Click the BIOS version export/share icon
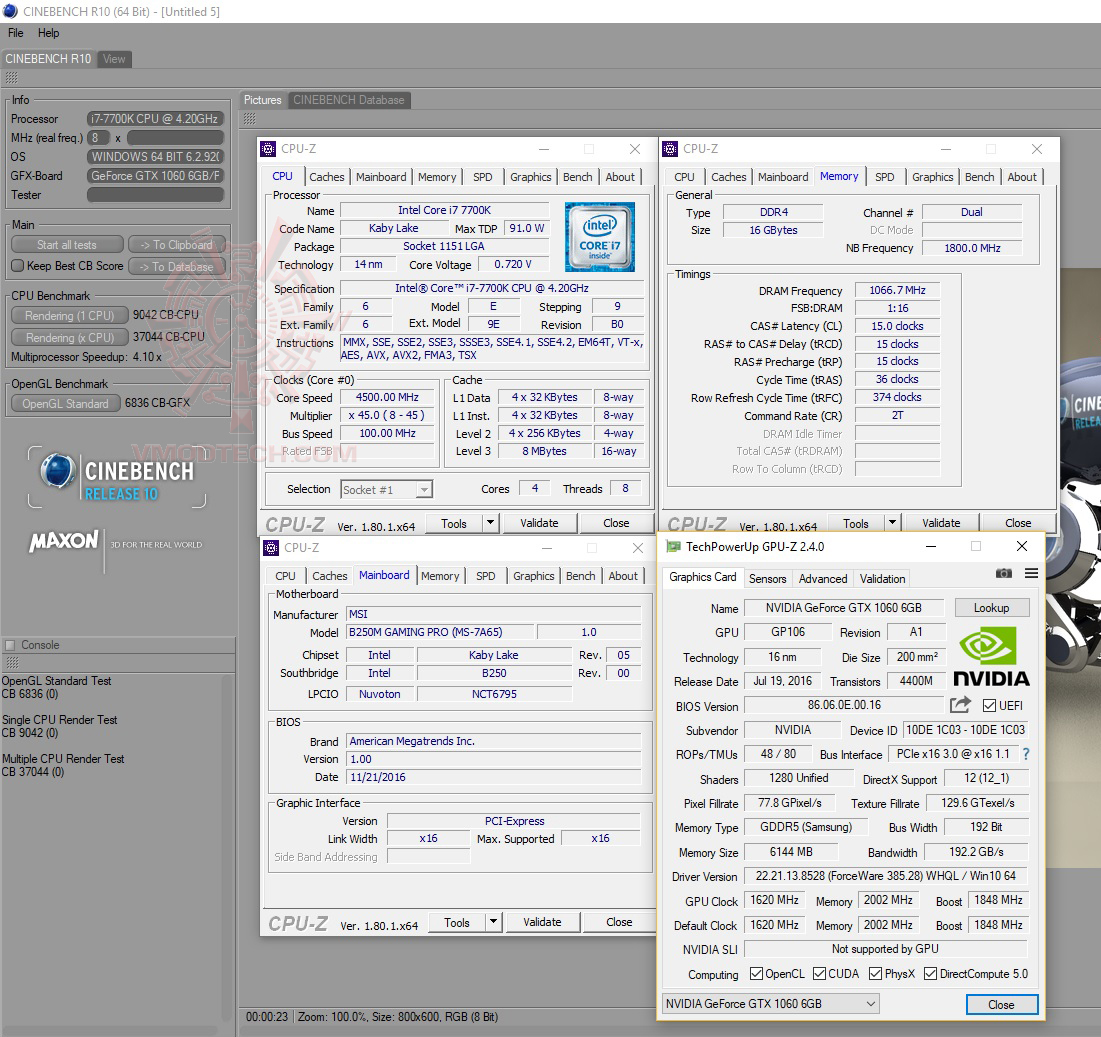Viewport: 1101px width, 1037px height. click(960, 705)
